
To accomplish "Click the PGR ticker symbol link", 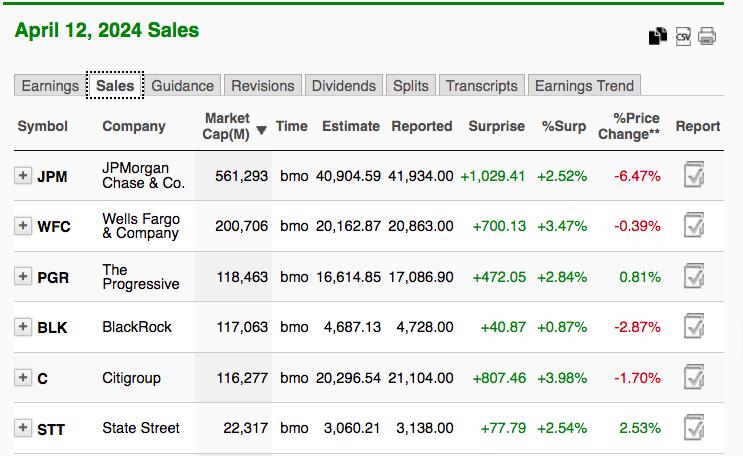I will 53,277.
